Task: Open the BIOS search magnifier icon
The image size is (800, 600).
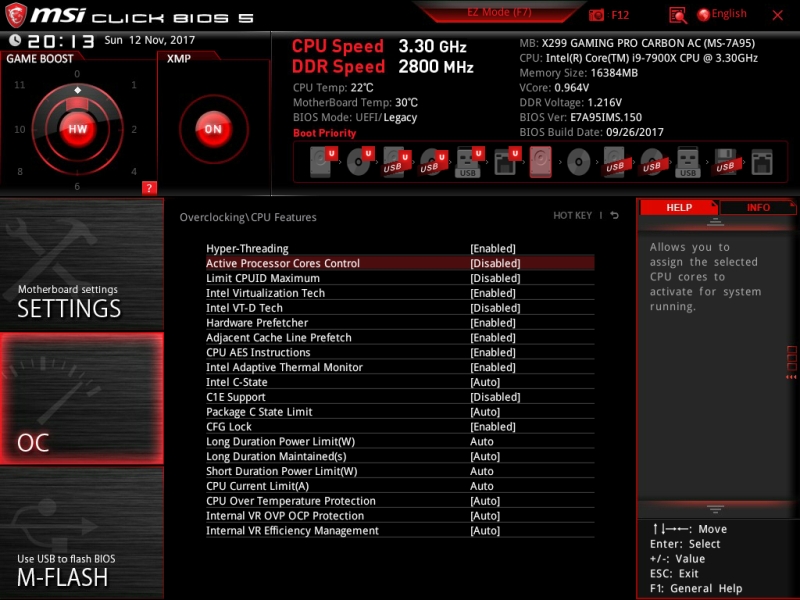Action: pos(678,15)
